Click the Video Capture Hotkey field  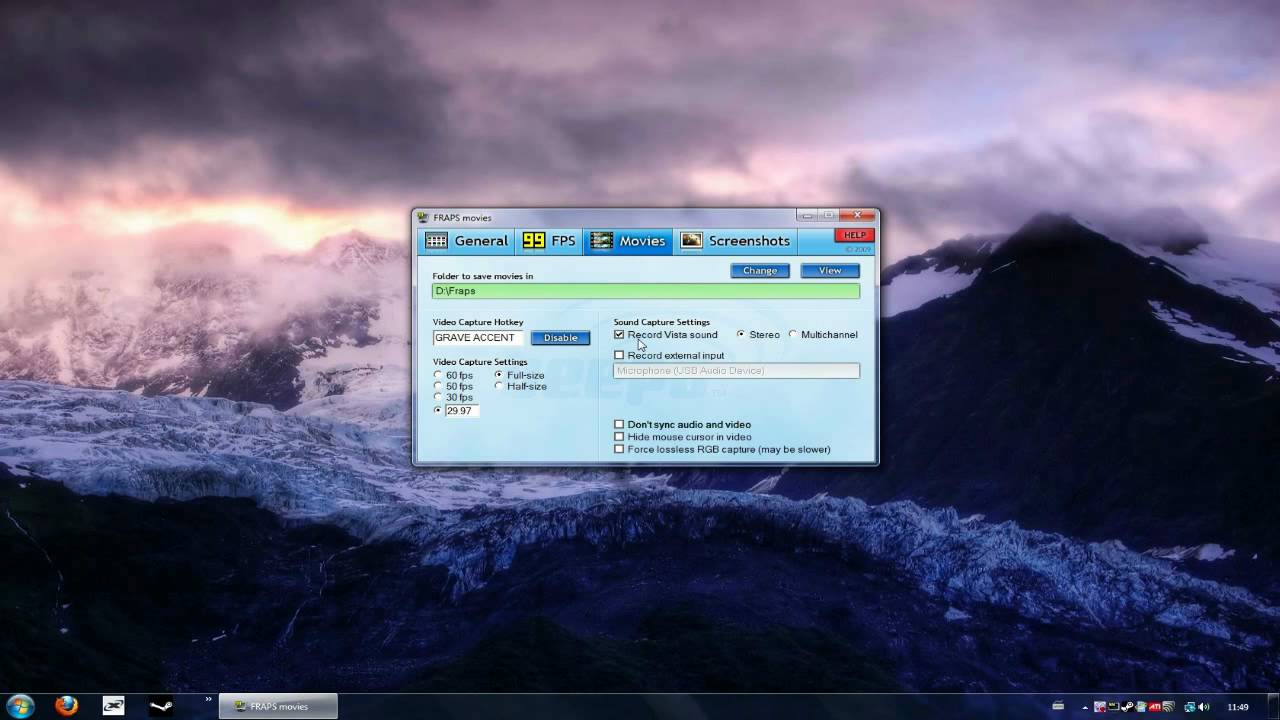pos(478,338)
